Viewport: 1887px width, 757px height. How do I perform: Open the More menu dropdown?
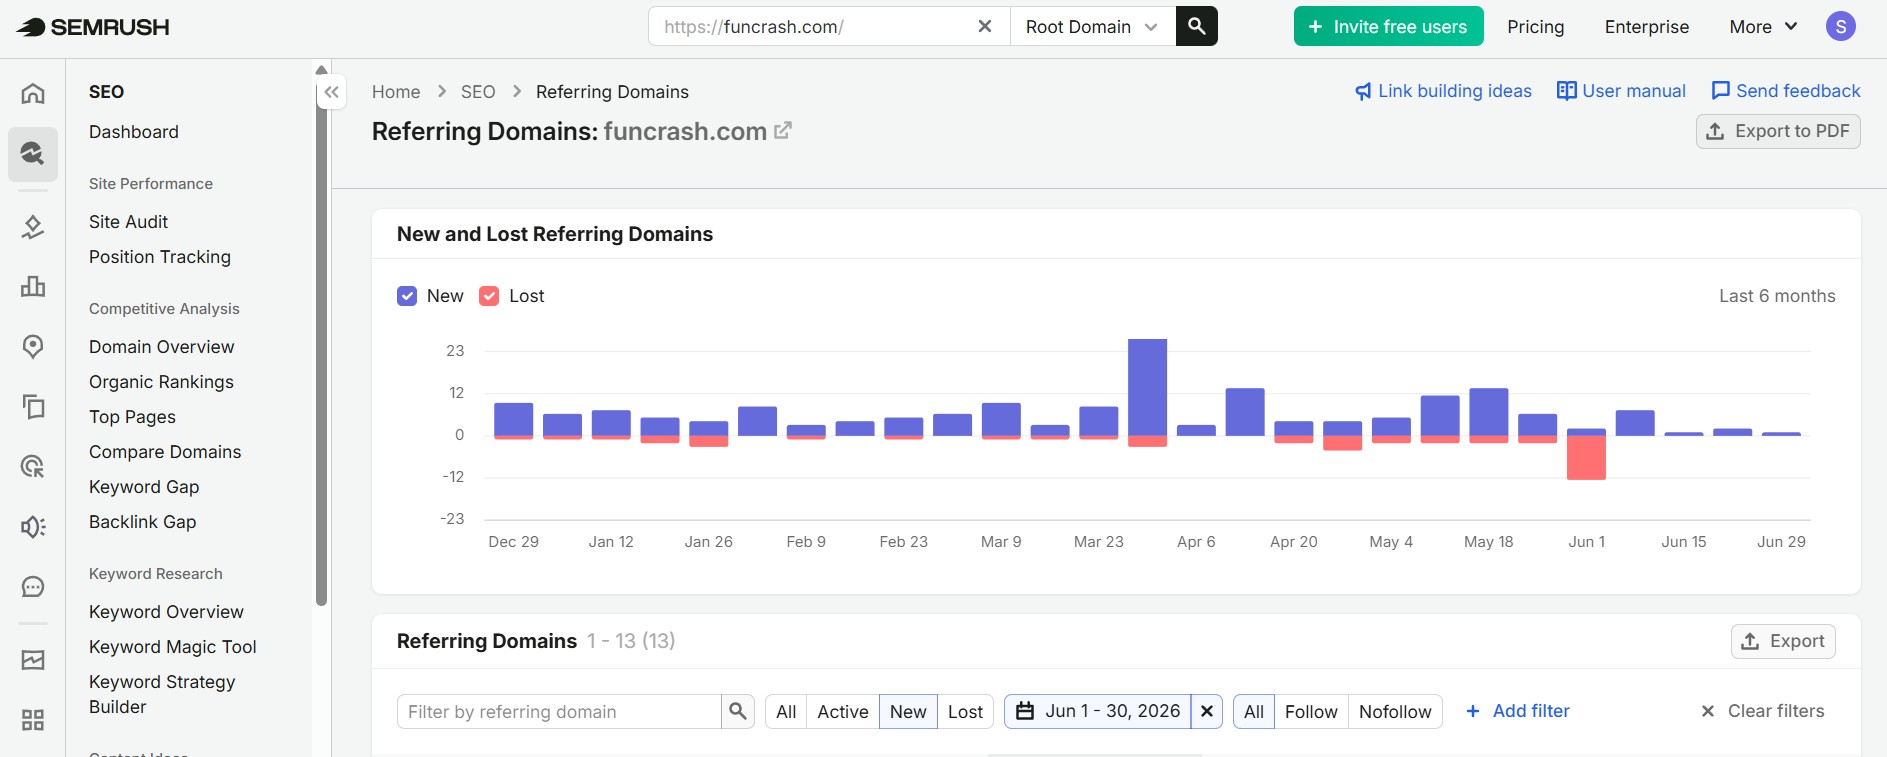[x=1763, y=27]
